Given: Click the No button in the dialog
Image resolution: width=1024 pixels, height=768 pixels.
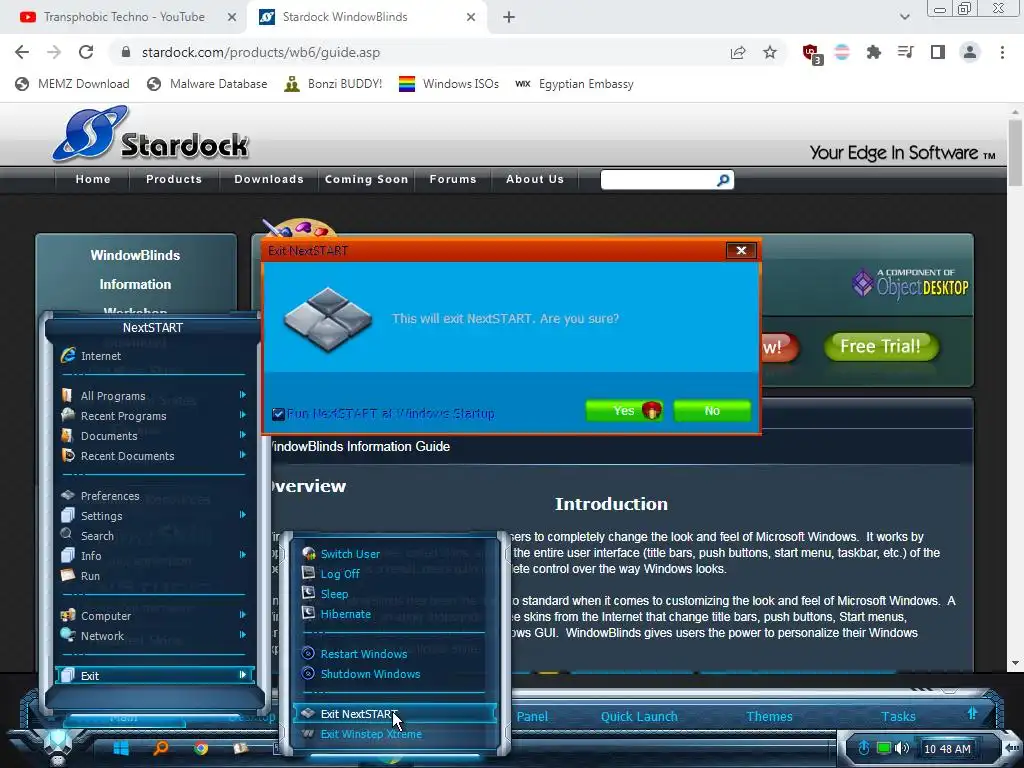Looking at the screenshot, I should point(712,411).
